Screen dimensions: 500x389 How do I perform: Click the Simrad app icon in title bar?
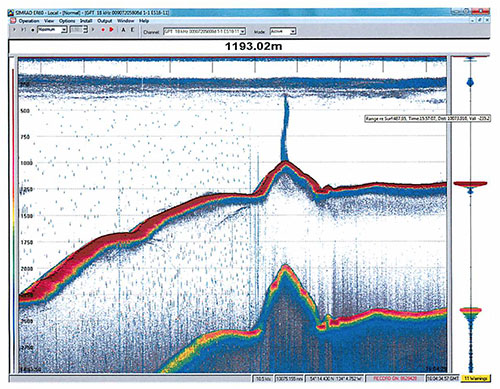(11, 13)
